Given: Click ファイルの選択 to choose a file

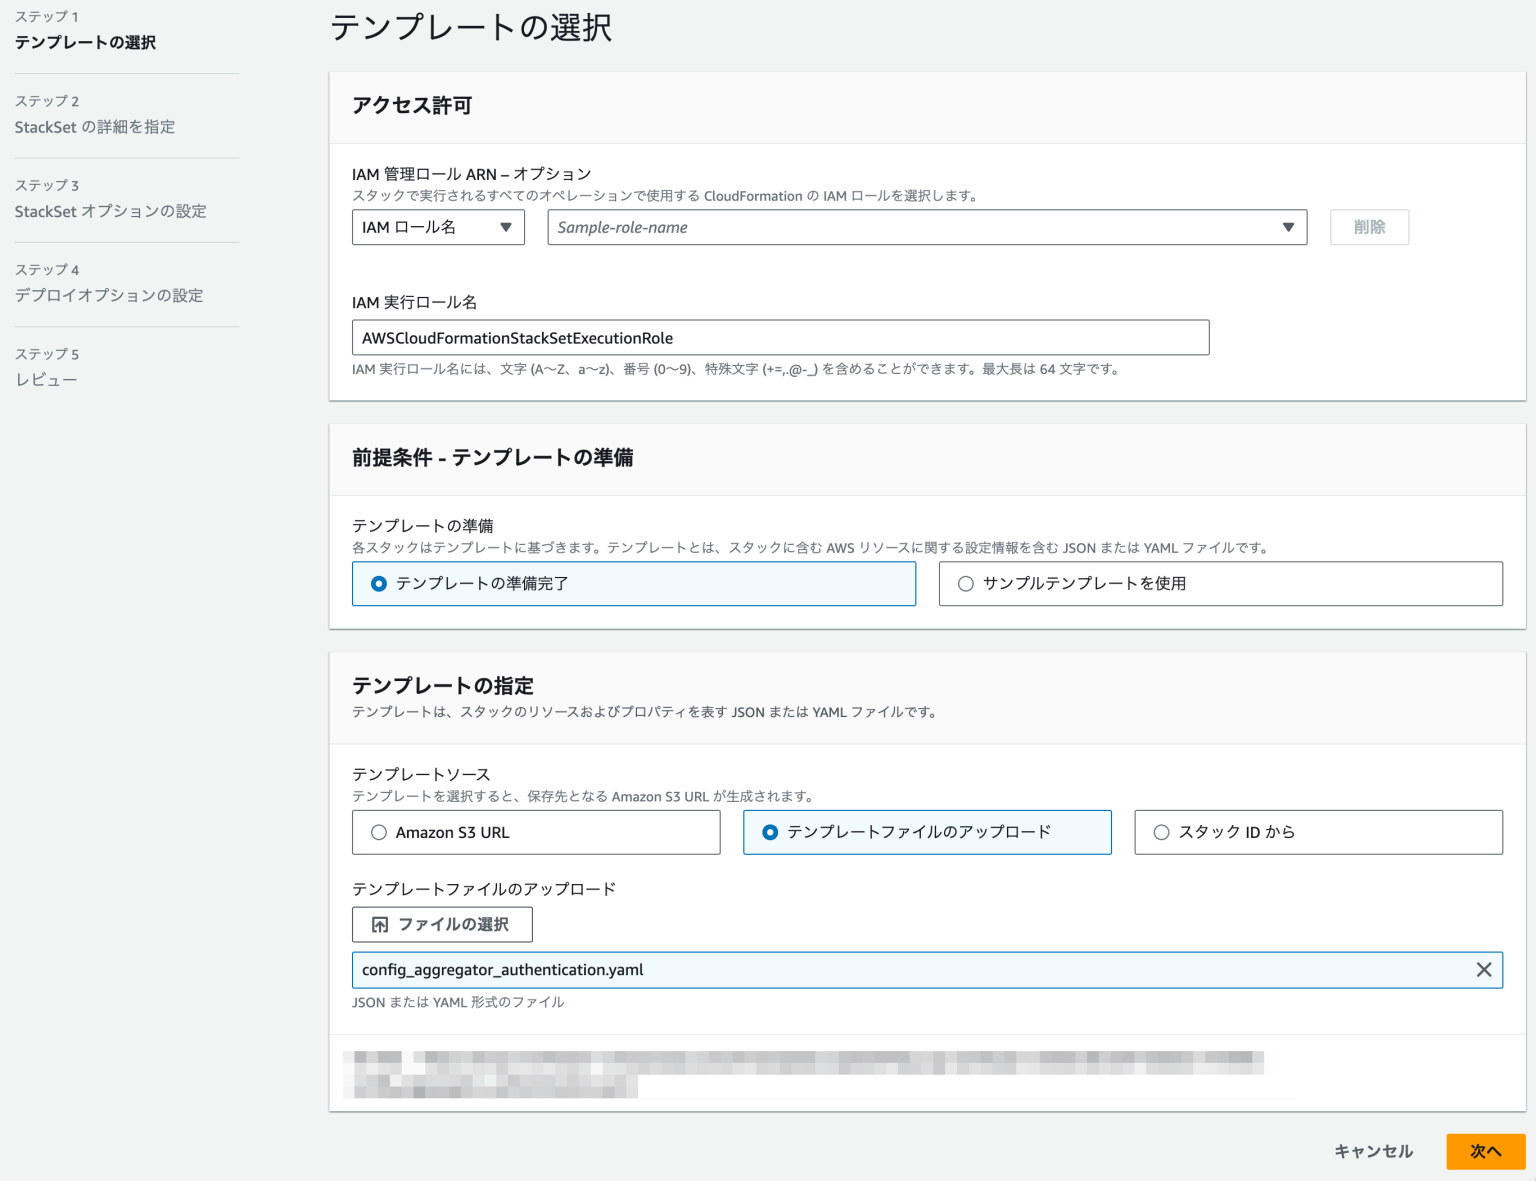Looking at the screenshot, I should [442, 924].
